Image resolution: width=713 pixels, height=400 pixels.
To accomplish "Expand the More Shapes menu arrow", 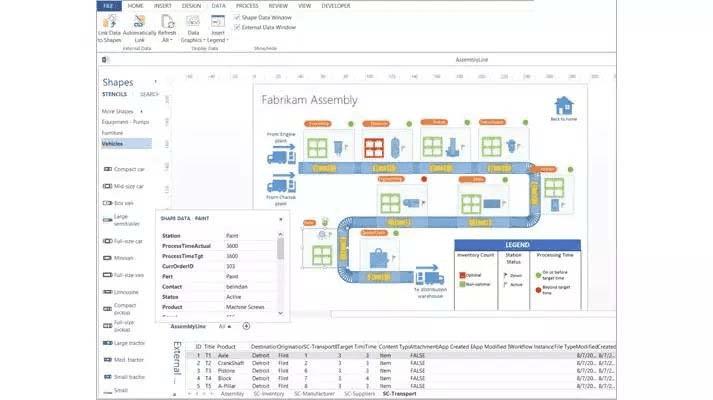I will (141, 111).
